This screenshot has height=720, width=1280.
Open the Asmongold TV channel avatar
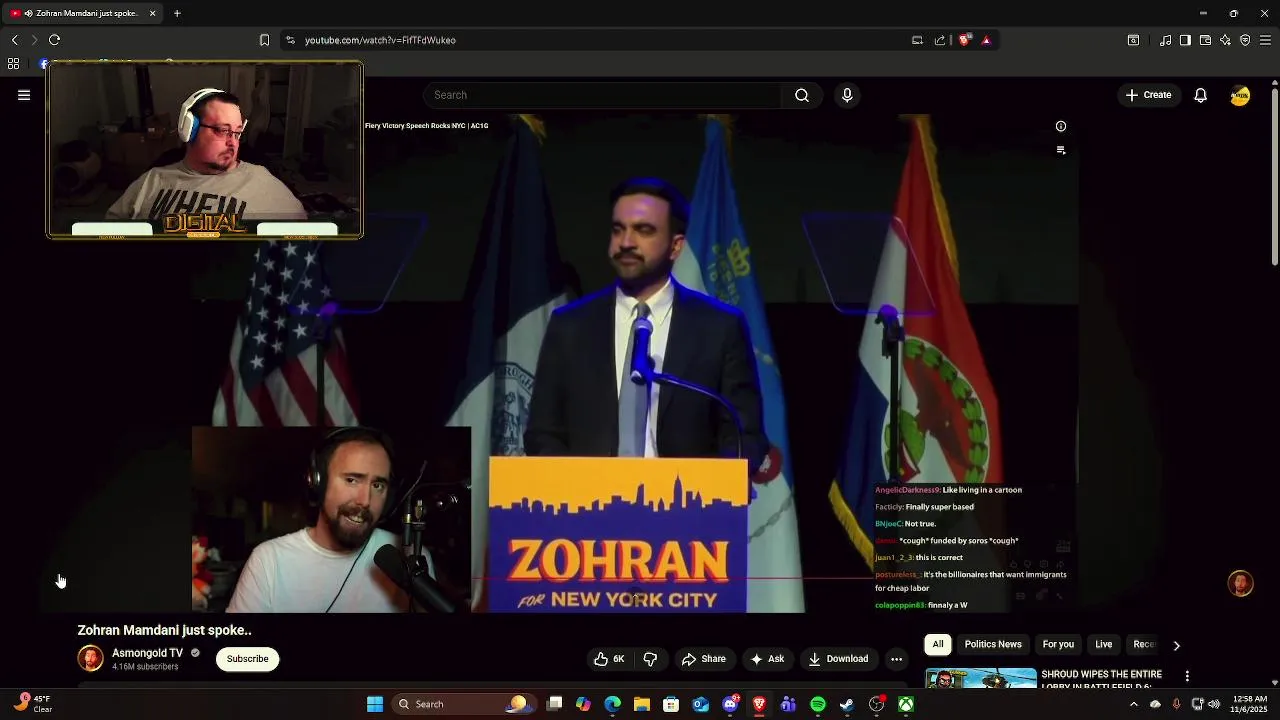click(x=90, y=658)
